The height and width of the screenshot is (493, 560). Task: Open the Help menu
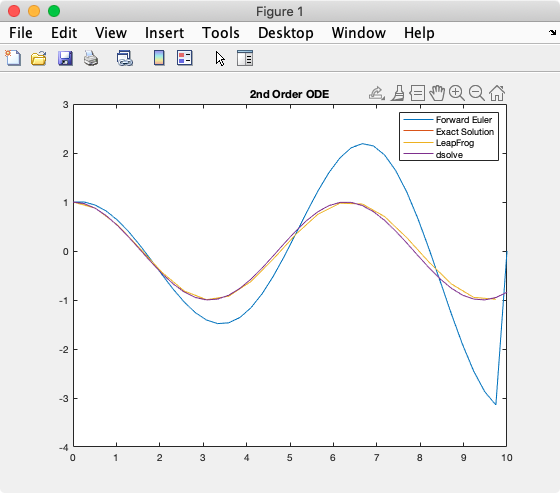click(419, 33)
